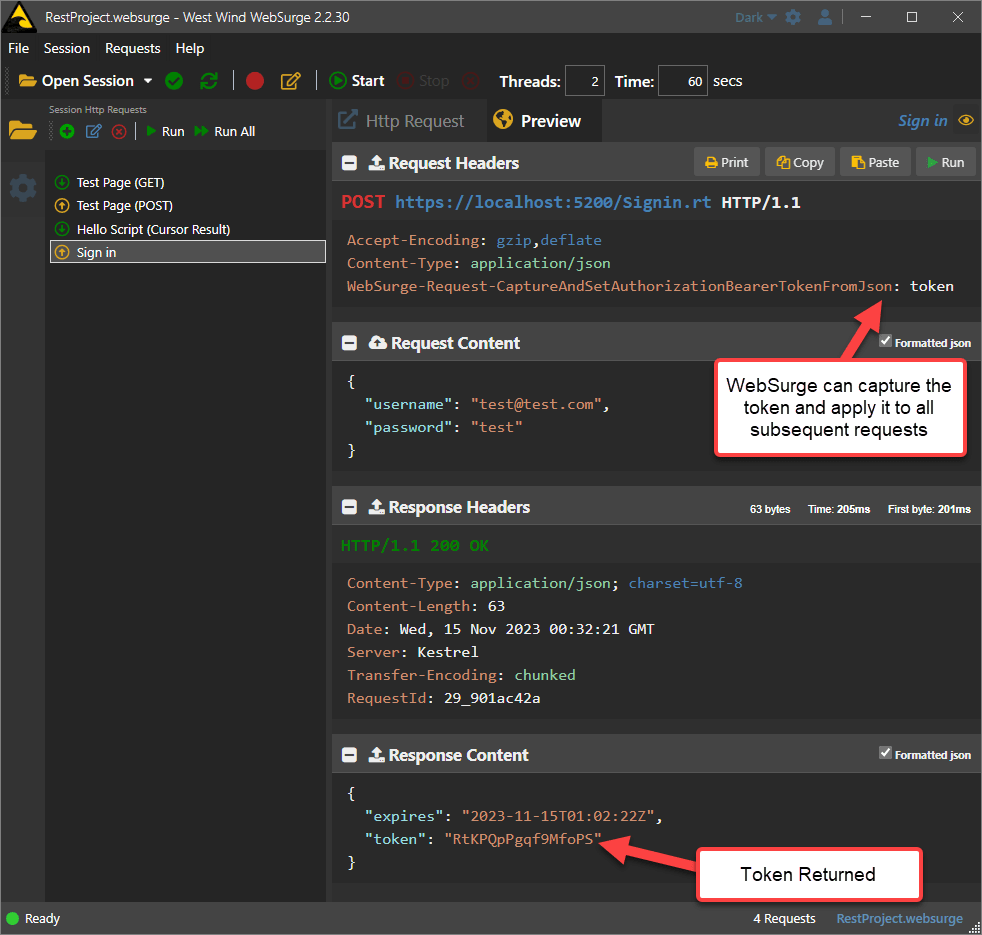982x935 pixels.
Task: Delete the selected request with red X icon
Action: pyautogui.click(x=119, y=132)
